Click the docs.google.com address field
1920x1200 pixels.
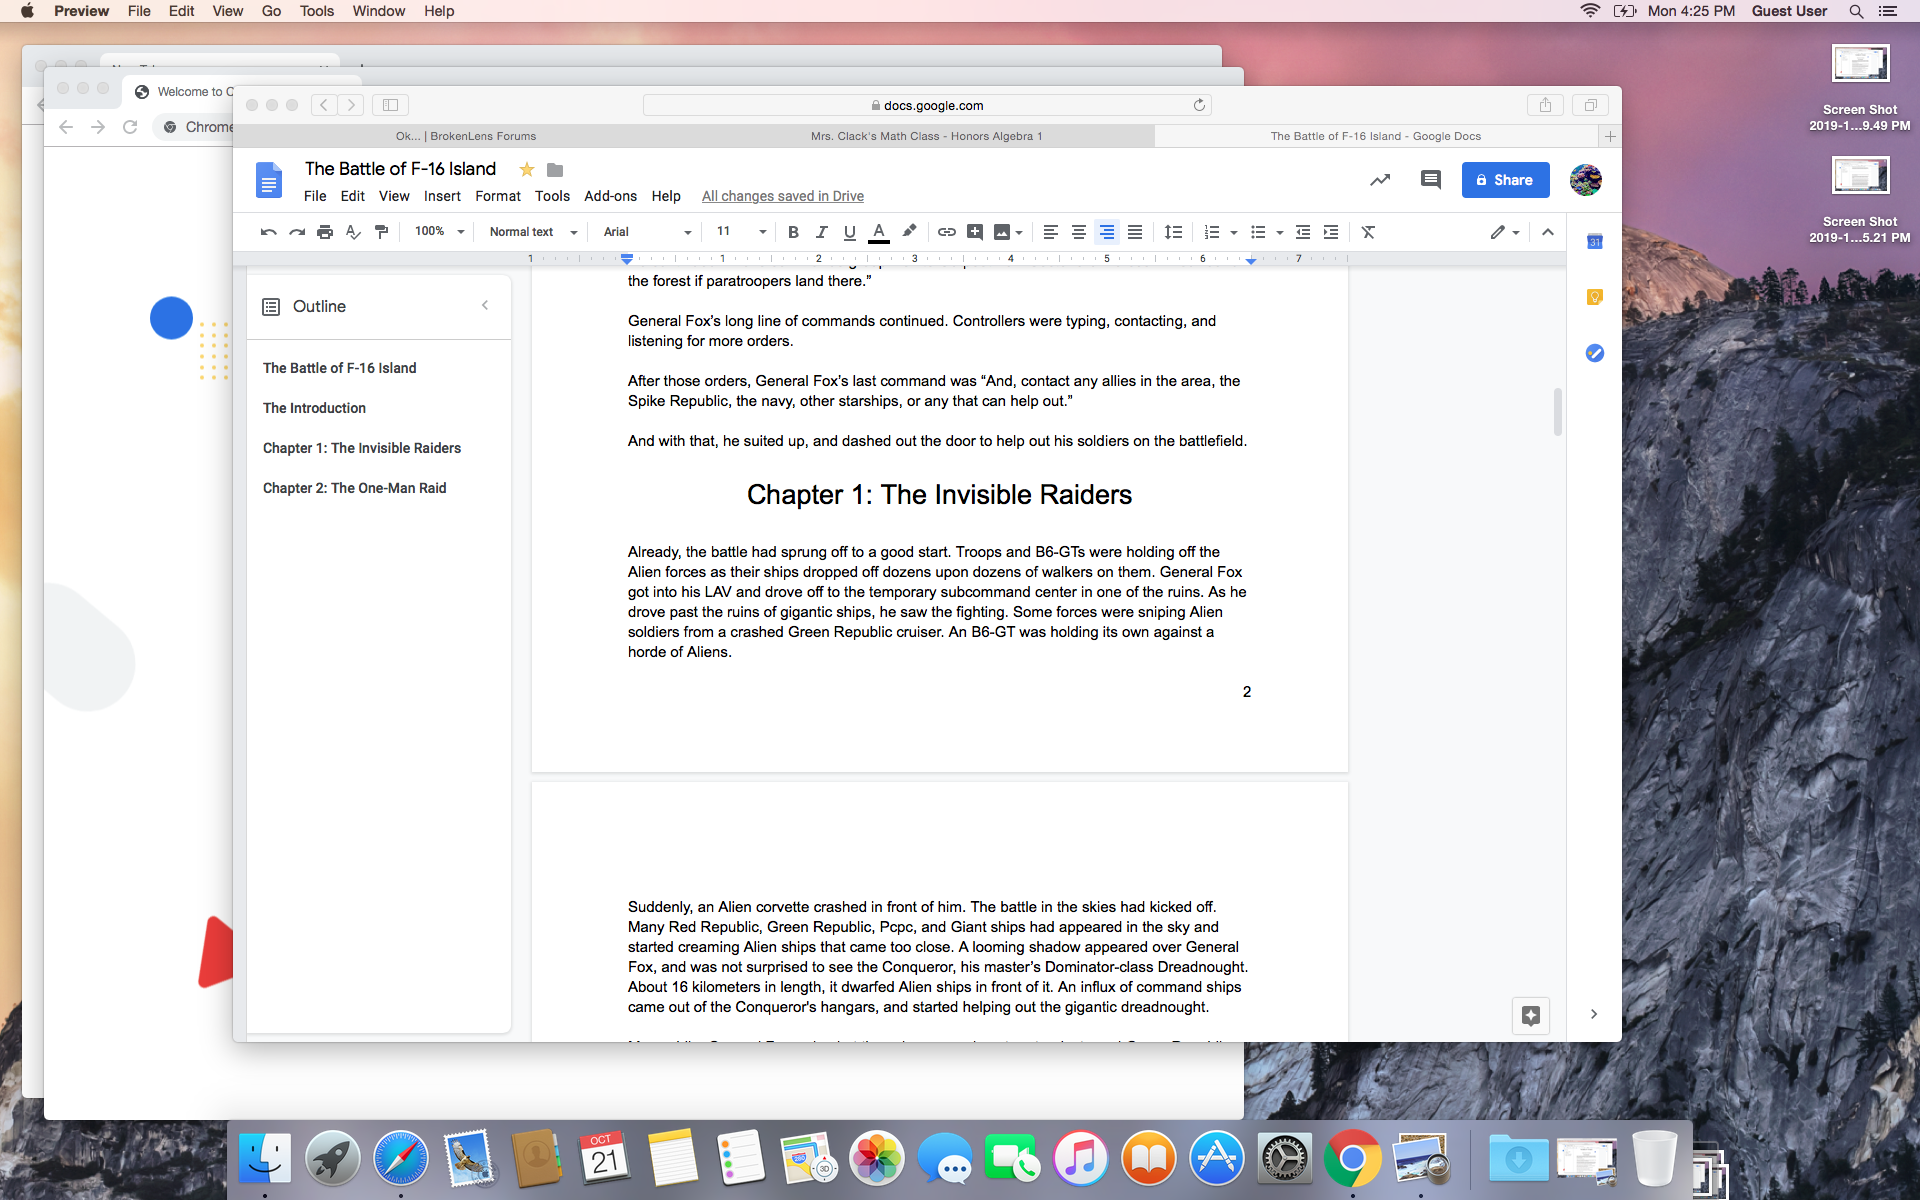click(x=927, y=105)
